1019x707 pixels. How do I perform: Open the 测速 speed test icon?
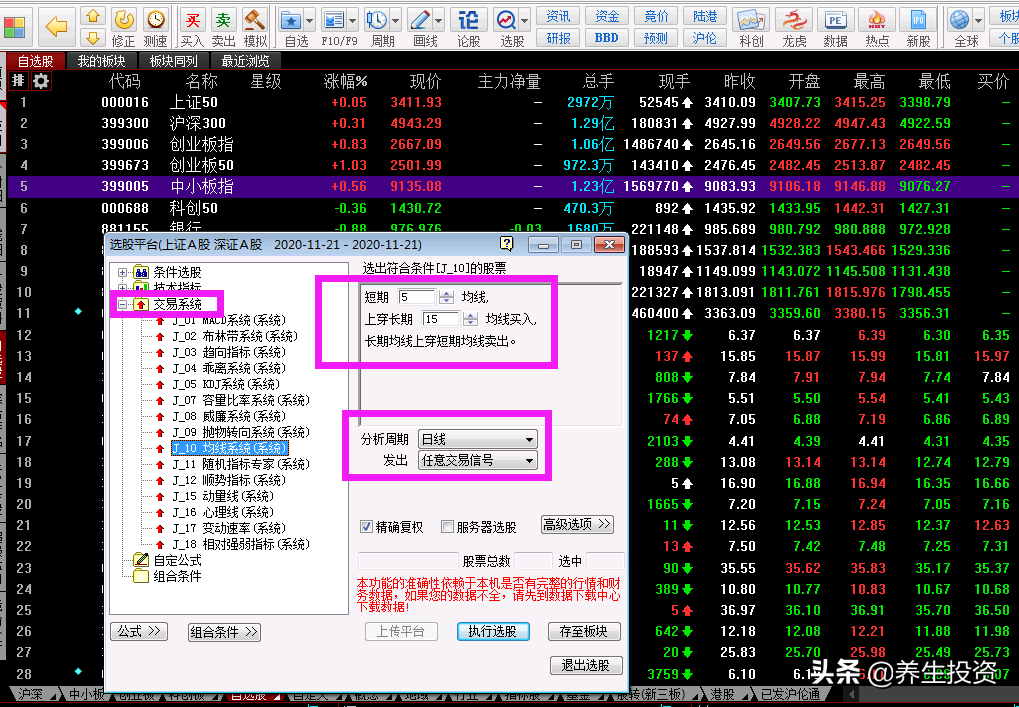pos(155,20)
